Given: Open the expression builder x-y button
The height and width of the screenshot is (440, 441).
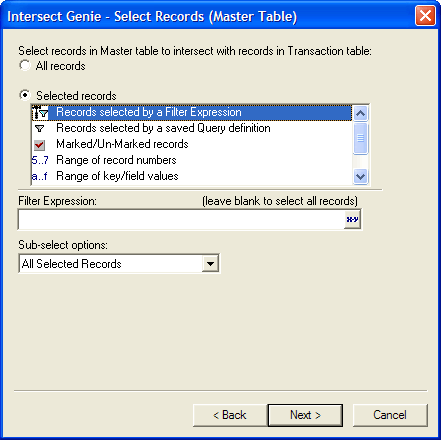Looking at the screenshot, I should pos(352,219).
